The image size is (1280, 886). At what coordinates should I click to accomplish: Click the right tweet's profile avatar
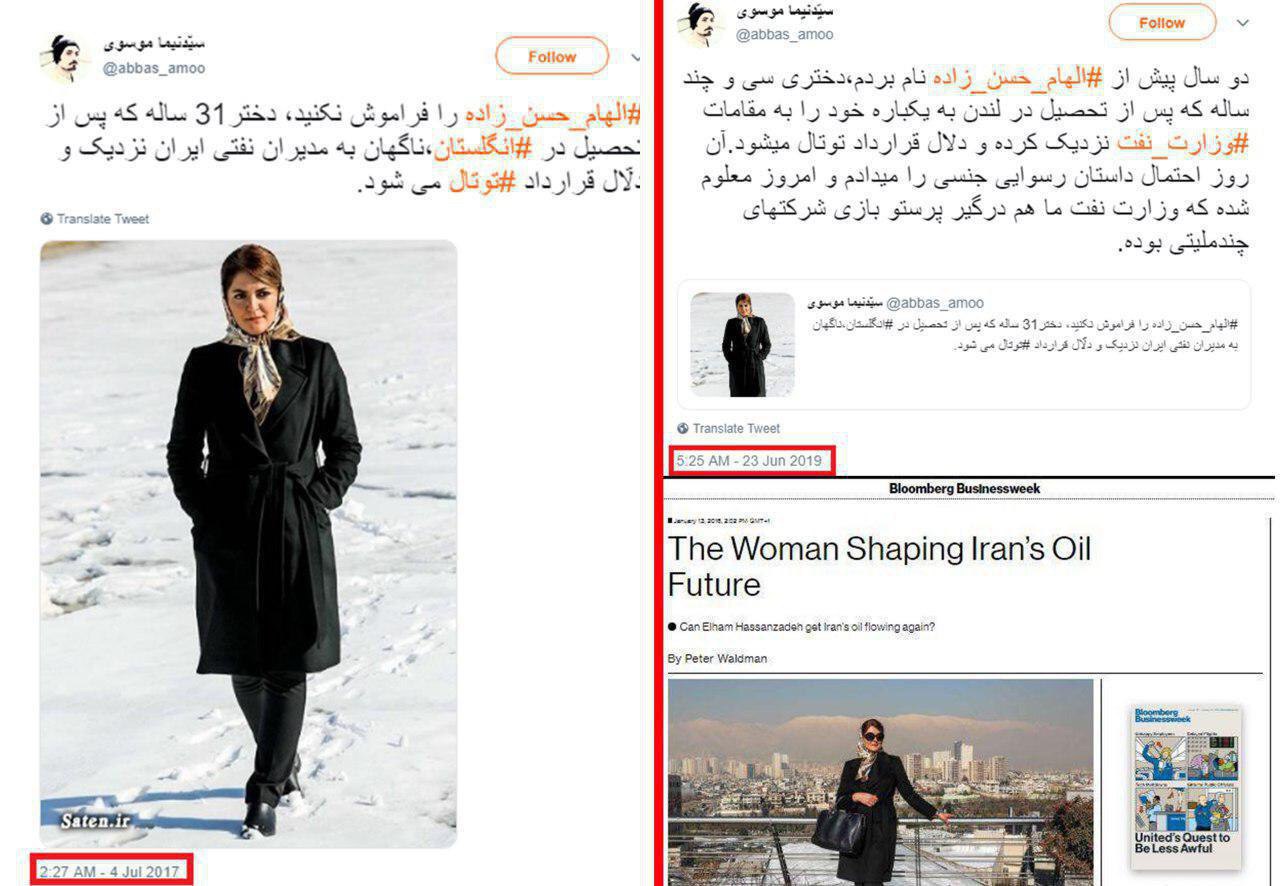pos(701,24)
